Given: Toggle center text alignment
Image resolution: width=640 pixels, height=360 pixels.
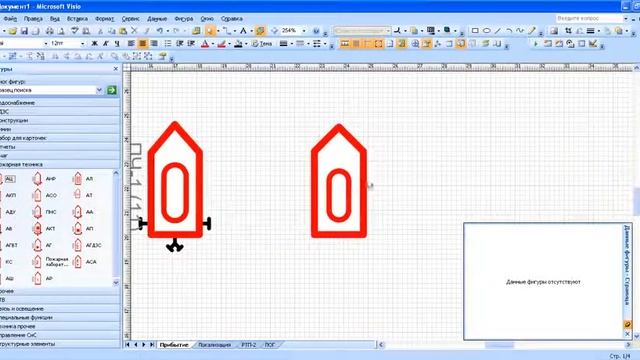Looking at the screenshot, I should [142, 44].
